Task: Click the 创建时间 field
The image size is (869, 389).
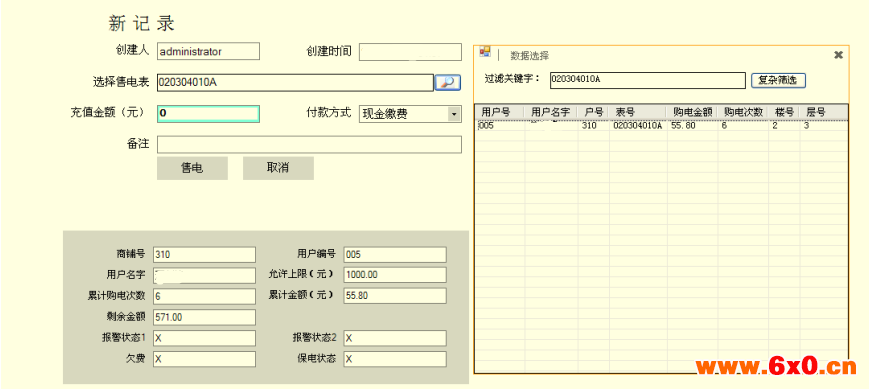Action: point(410,52)
